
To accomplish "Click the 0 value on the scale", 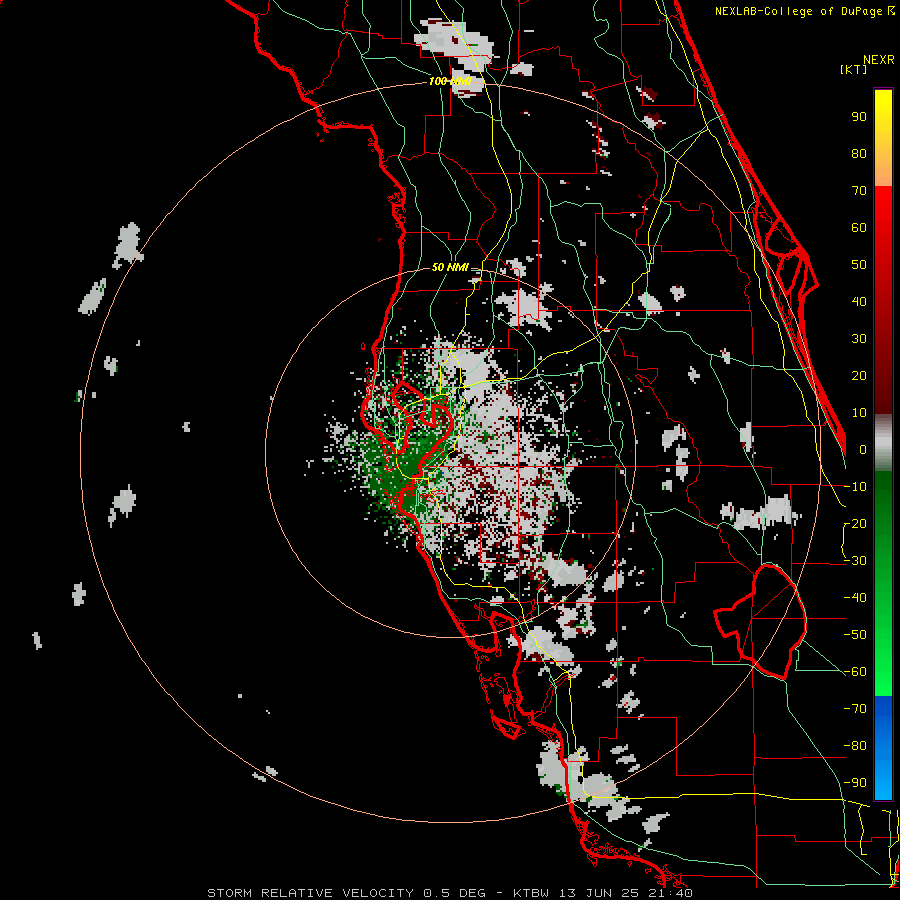I will pyautogui.click(x=863, y=450).
